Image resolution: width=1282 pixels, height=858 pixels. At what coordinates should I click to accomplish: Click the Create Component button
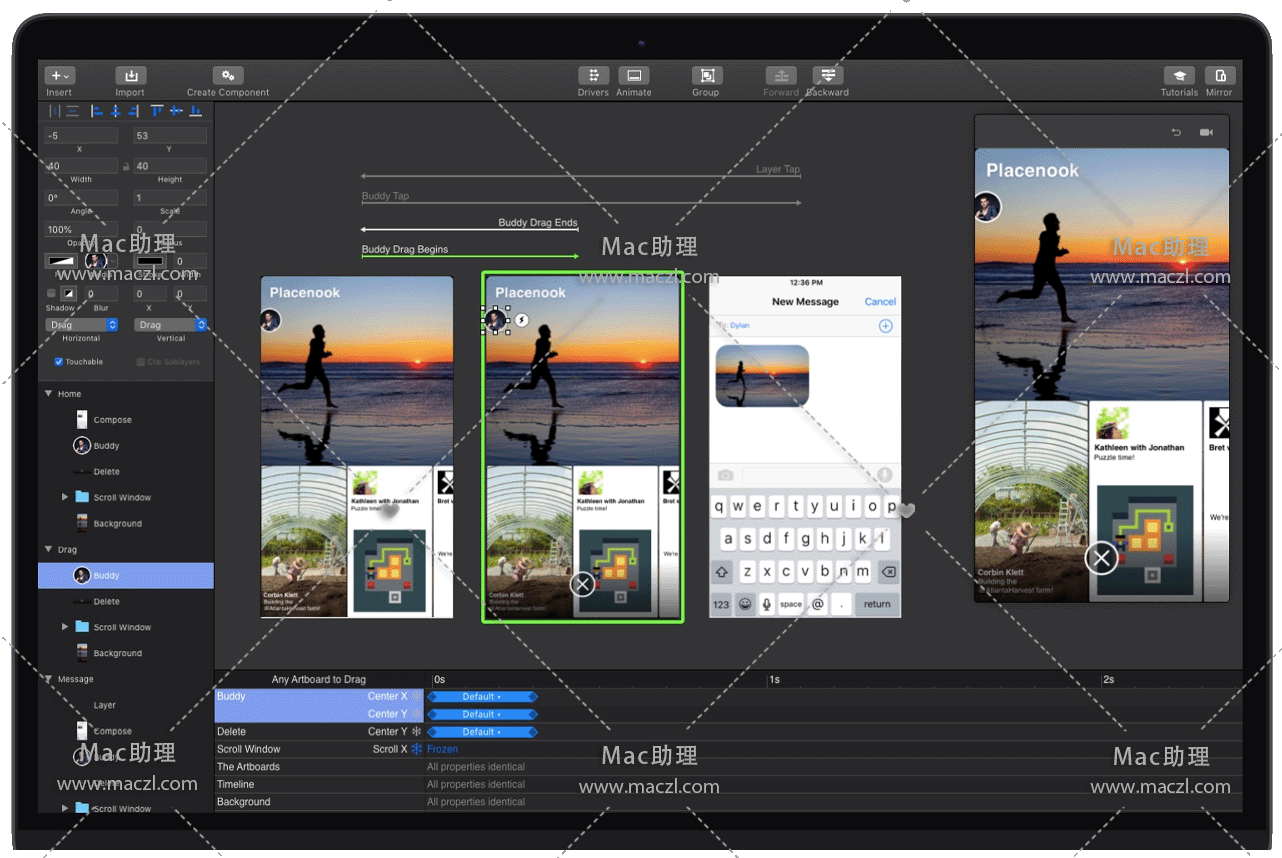[228, 76]
